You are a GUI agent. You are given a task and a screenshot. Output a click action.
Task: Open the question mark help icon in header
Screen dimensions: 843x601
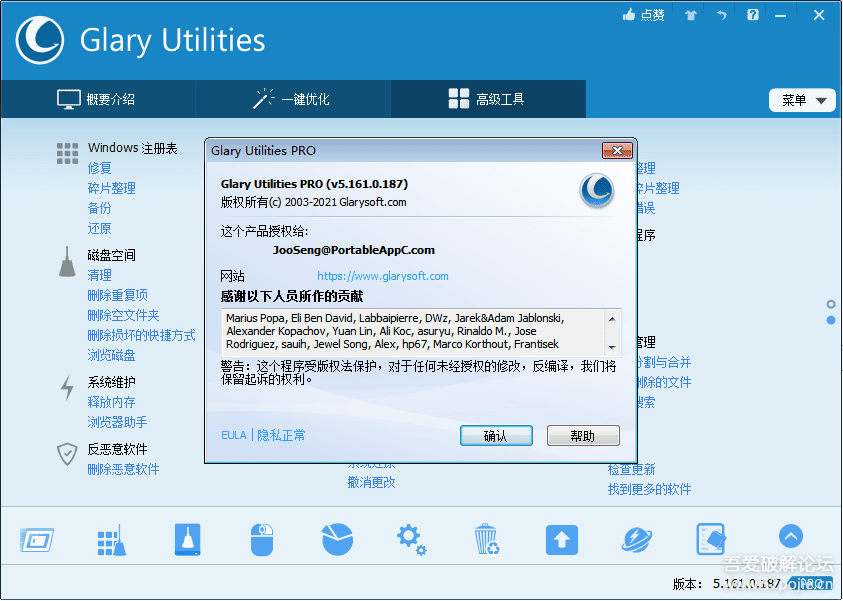(753, 15)
